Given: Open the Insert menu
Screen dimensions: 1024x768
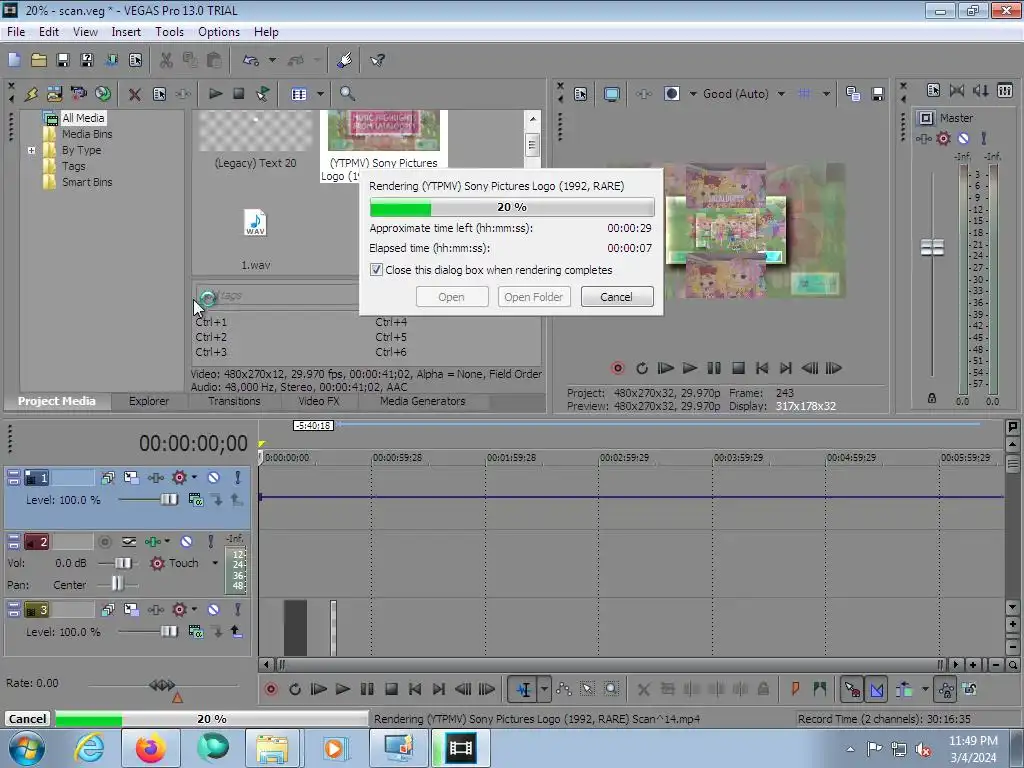Looking at the screenshot, I should [x=126, y=32].
